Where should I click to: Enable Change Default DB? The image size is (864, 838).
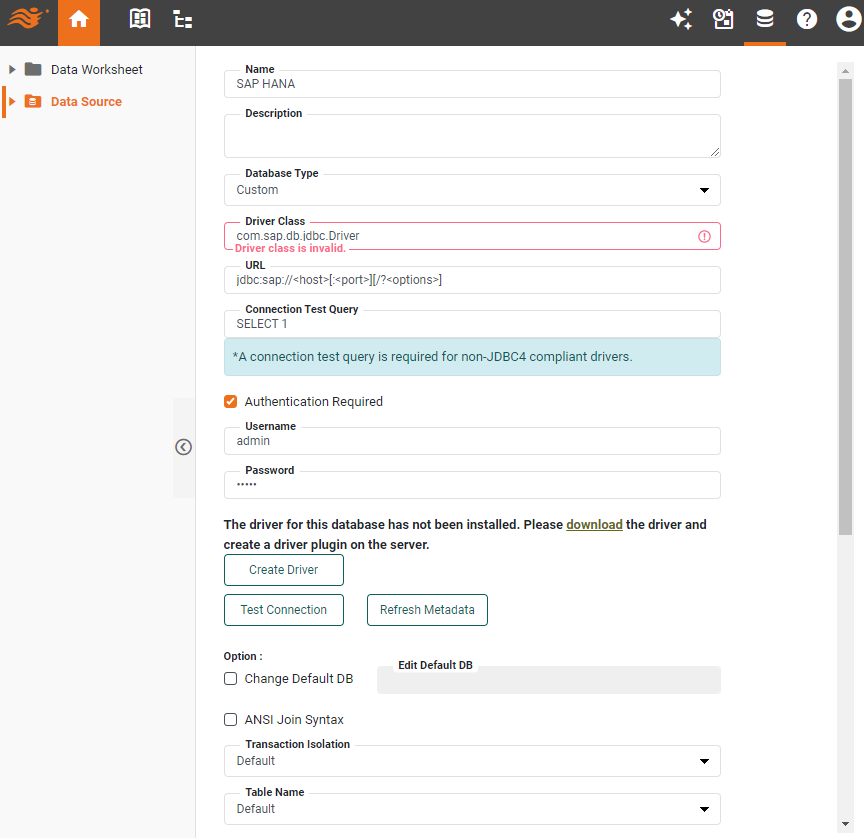click(x=230, y=678)
